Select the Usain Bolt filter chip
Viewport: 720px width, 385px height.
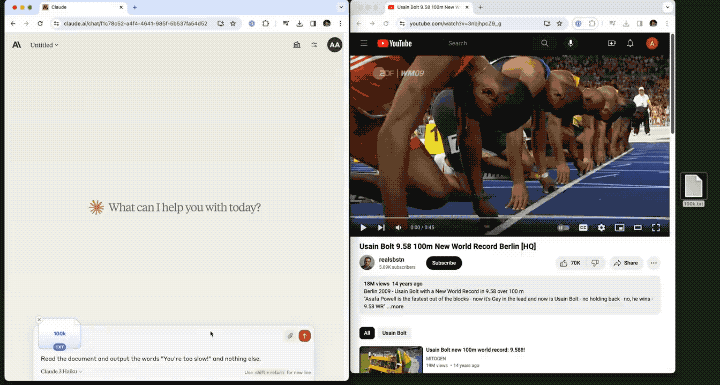pos(394,333)
